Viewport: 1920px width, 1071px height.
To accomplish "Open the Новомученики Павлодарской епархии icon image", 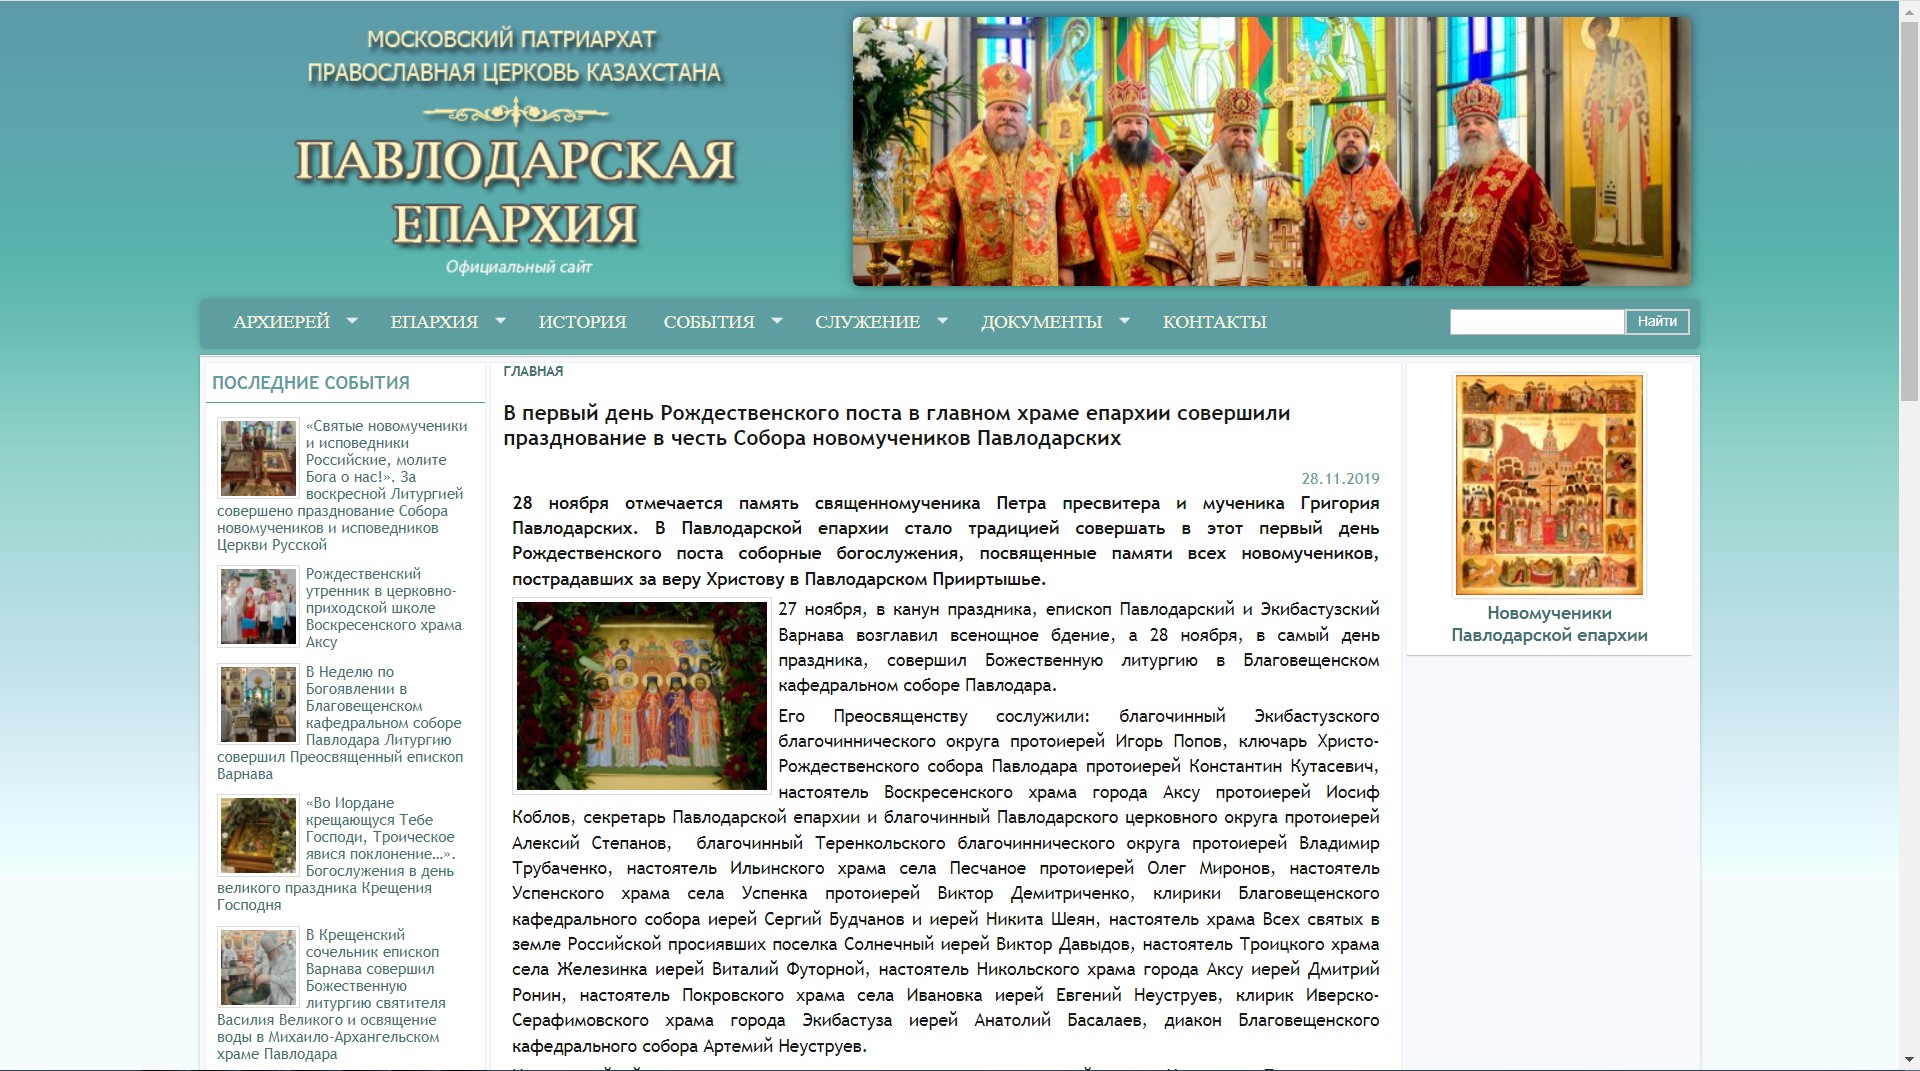I will [1549, 485].
